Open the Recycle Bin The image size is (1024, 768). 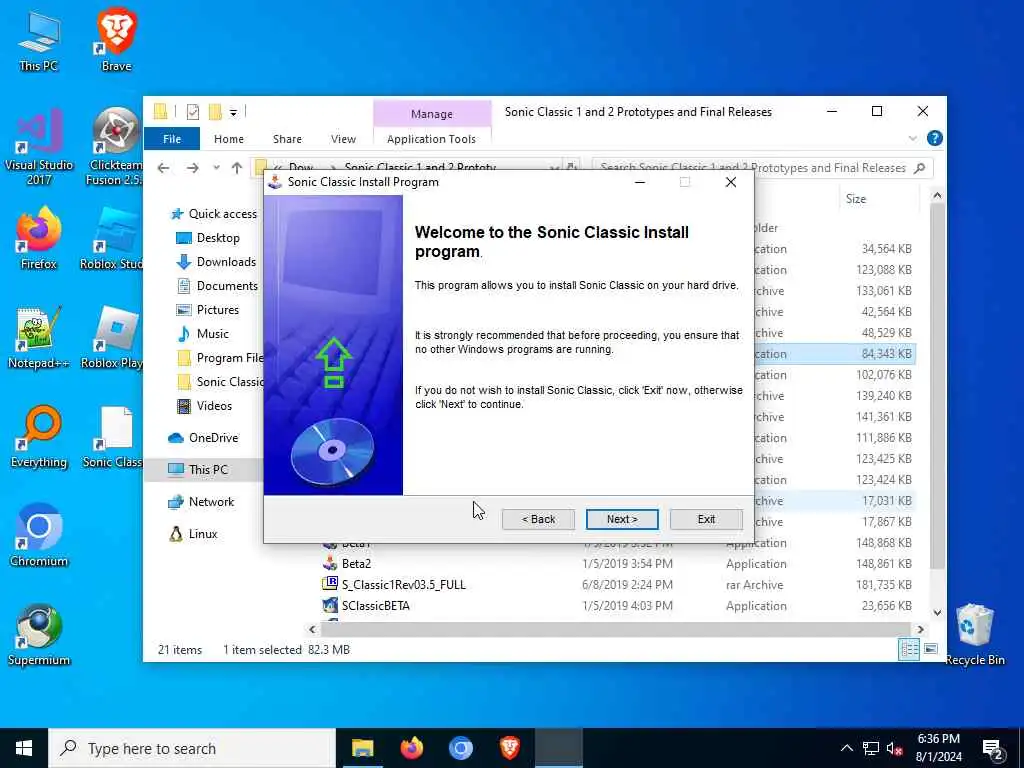point(974,635)
